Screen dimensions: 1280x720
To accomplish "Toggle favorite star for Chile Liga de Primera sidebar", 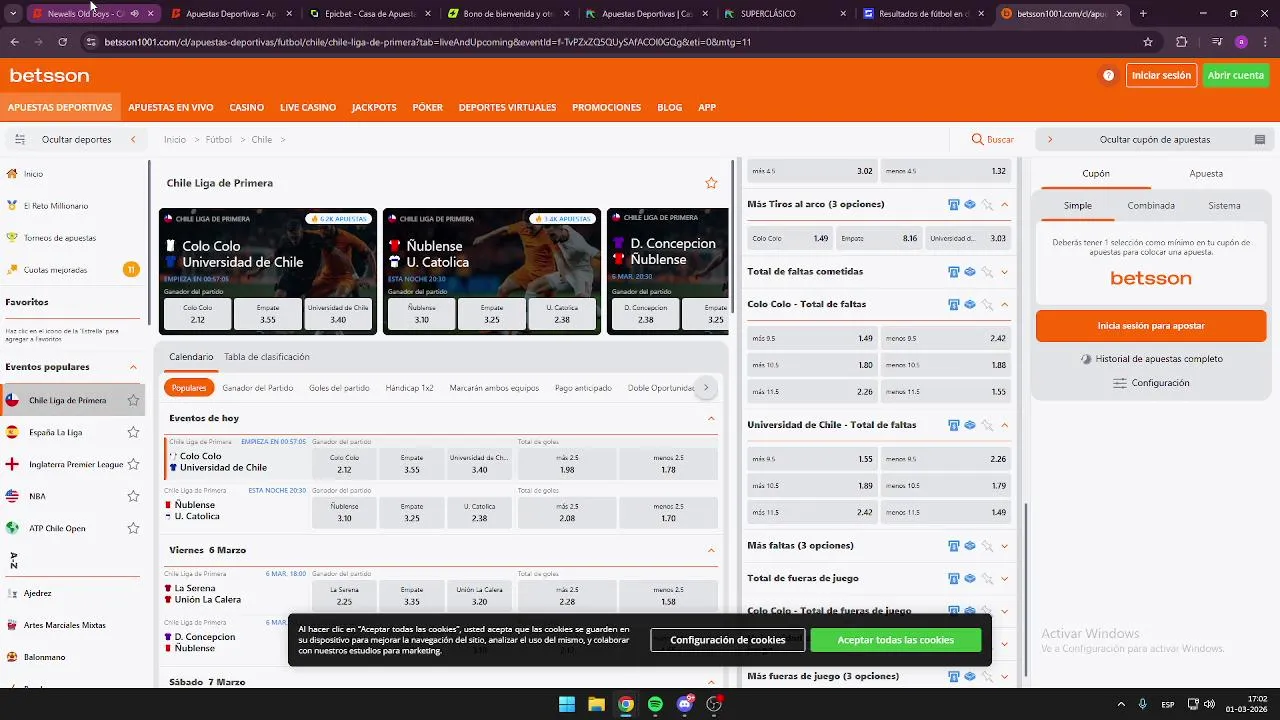I will click(133, 400).
